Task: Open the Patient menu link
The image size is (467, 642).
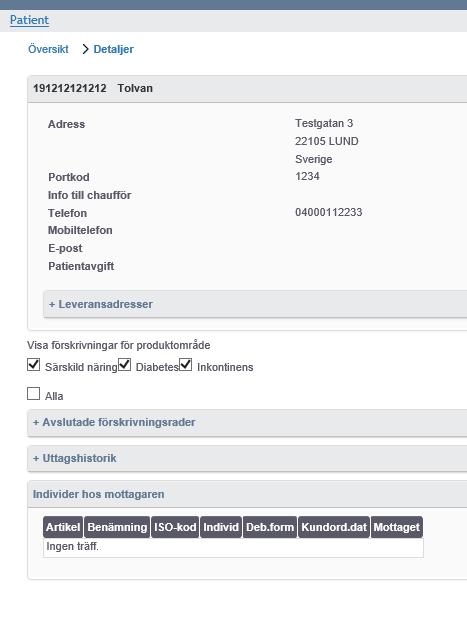Action: (29, 20)
